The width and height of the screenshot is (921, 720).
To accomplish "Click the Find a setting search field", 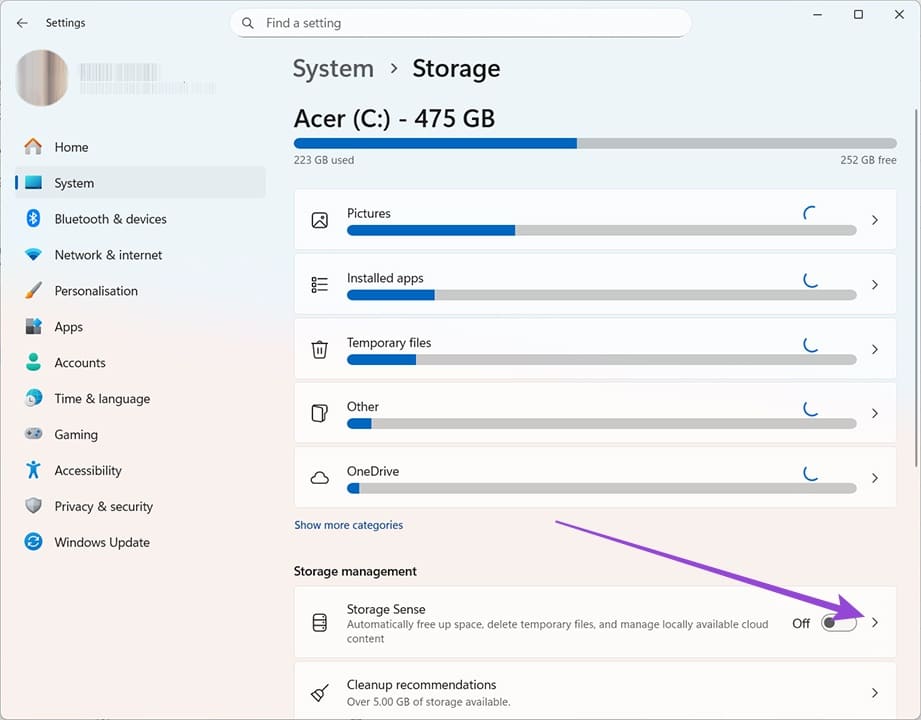I will pyautogui.click(x=460, y=22).
